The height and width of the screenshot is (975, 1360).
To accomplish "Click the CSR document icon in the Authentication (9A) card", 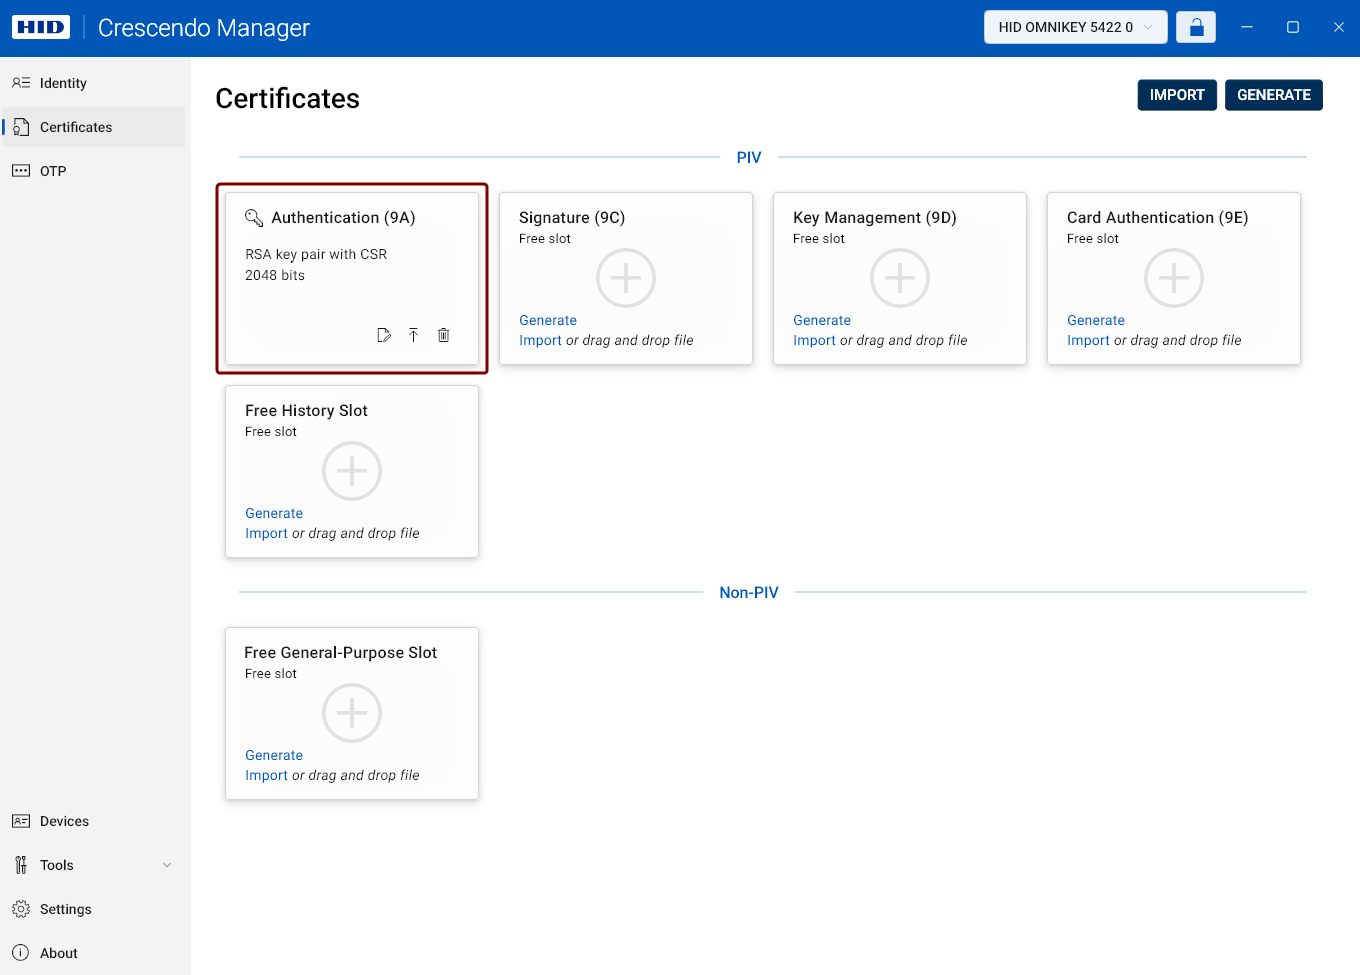I will click(384, 335).
